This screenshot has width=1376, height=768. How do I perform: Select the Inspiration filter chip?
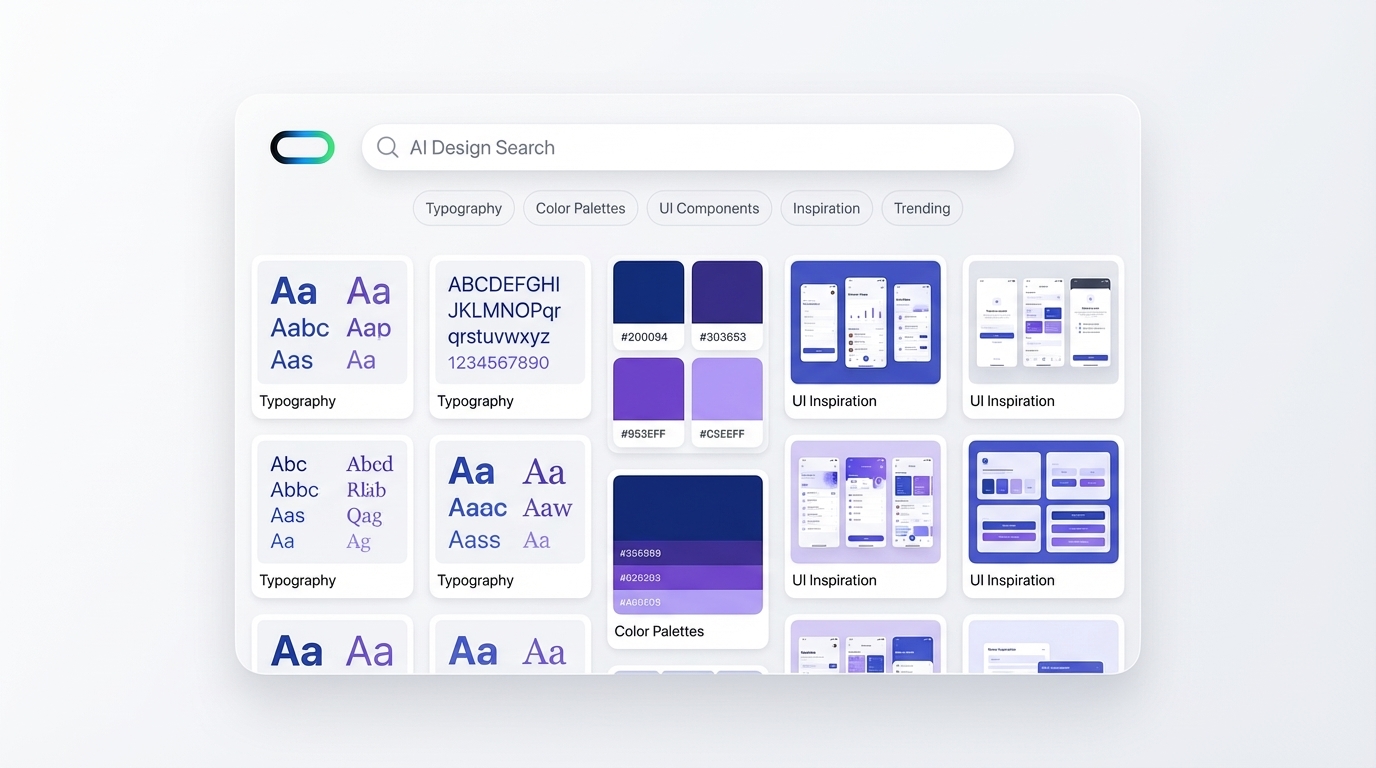click(826, 208)
